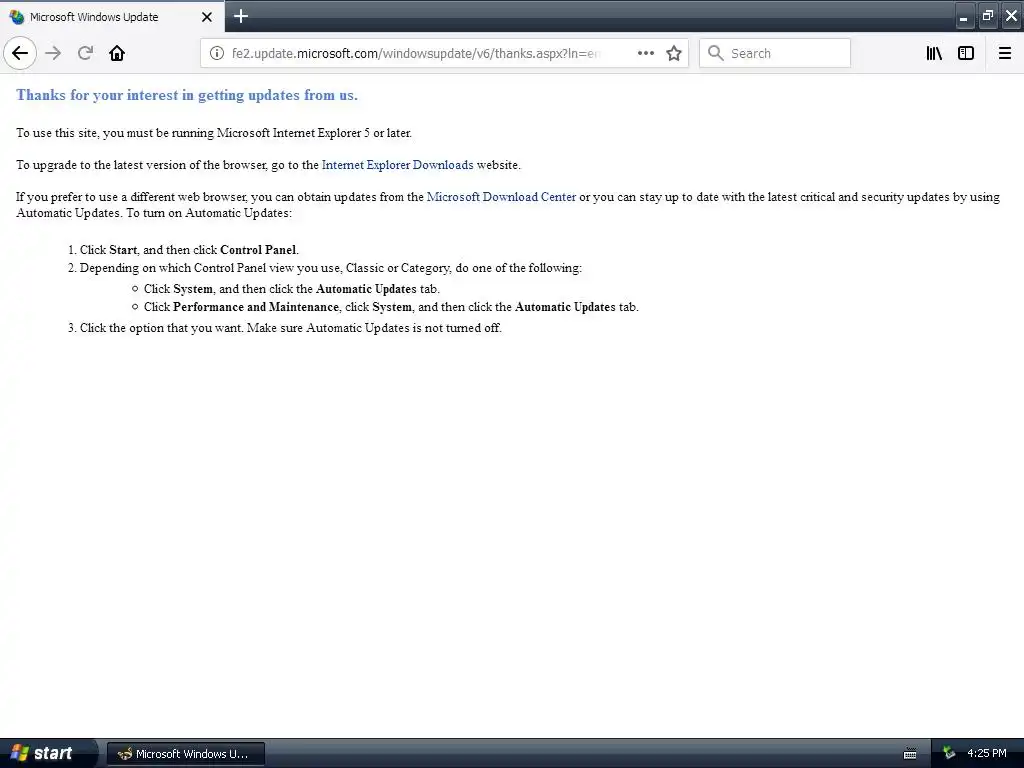Click the heading Thanks for your interest
Viewport: 1024px width, 768px height.
(x=187, y=95)
